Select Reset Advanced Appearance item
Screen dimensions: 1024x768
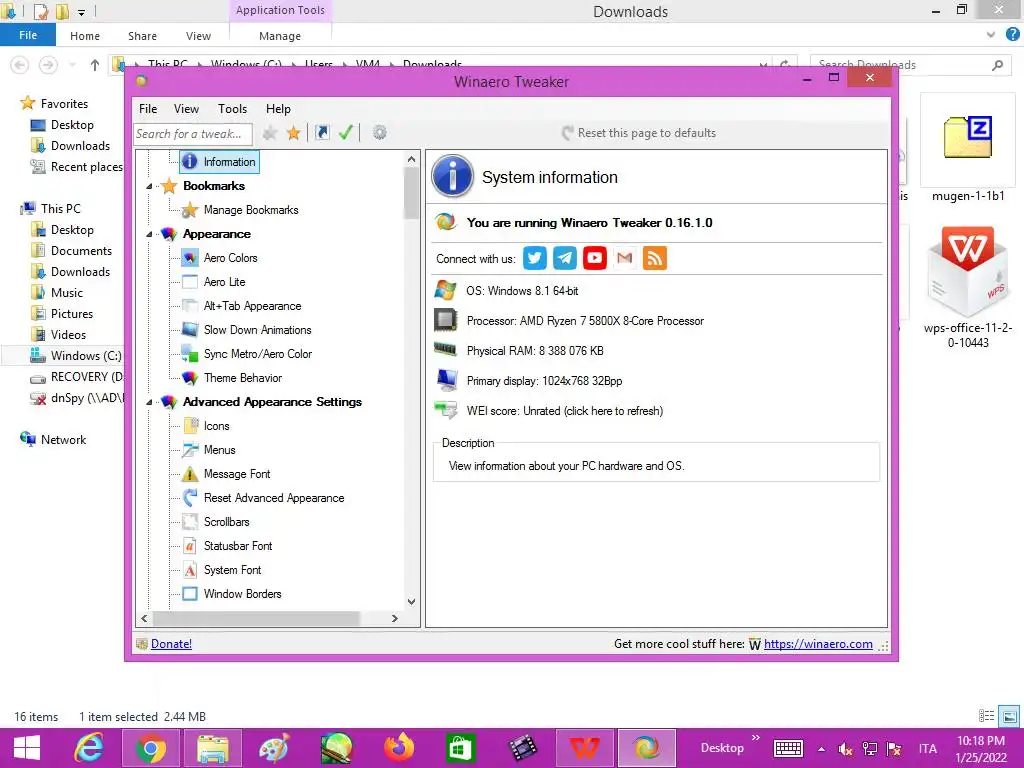[274, 498]
